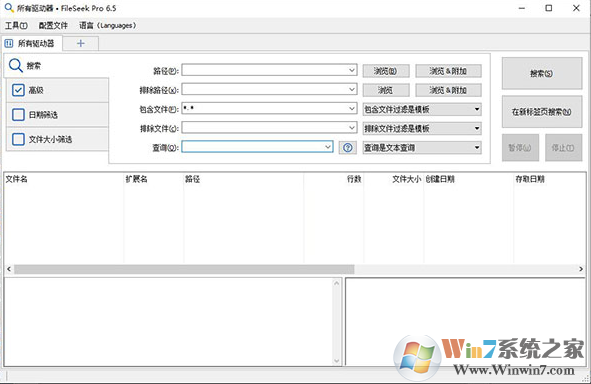Viewport: 591px width, 384px height.
Task: Click the horizontal scrollbar thumb of results
Action: coord(184,269)
